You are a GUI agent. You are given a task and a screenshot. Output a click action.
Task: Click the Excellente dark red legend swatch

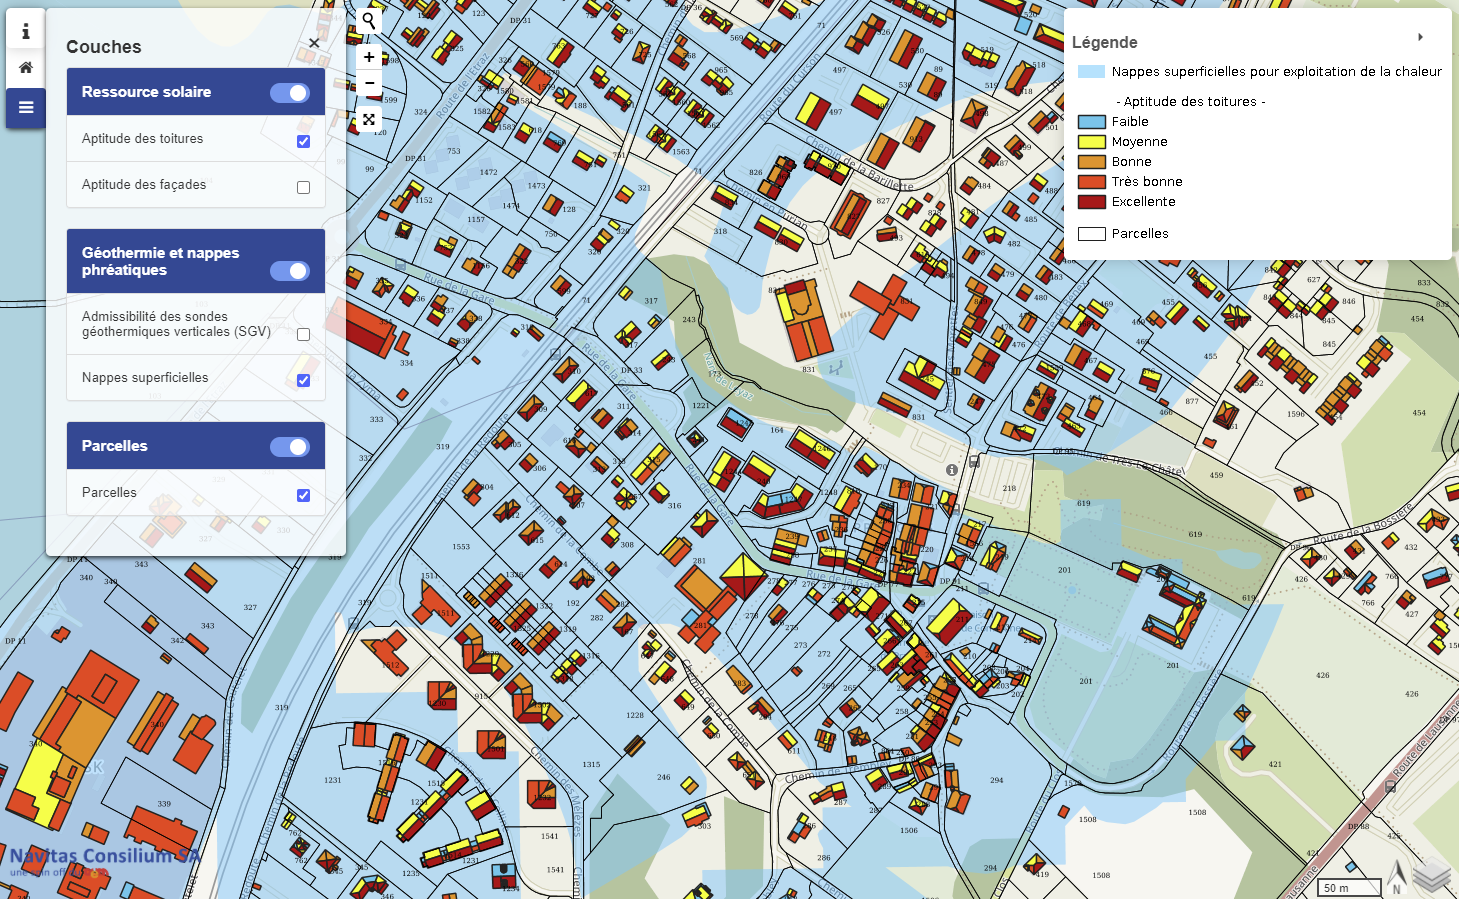[x=1091, y=202]
